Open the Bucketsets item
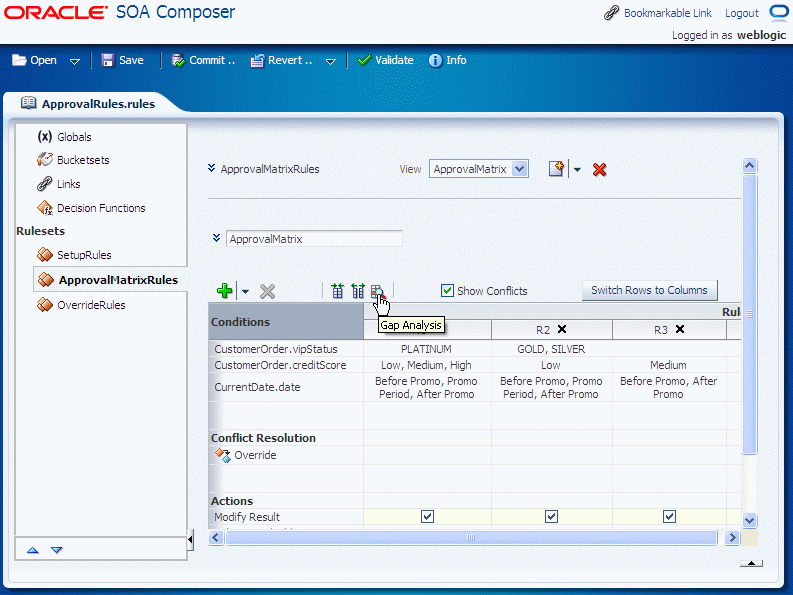793x595 pixels. [83, 160]
